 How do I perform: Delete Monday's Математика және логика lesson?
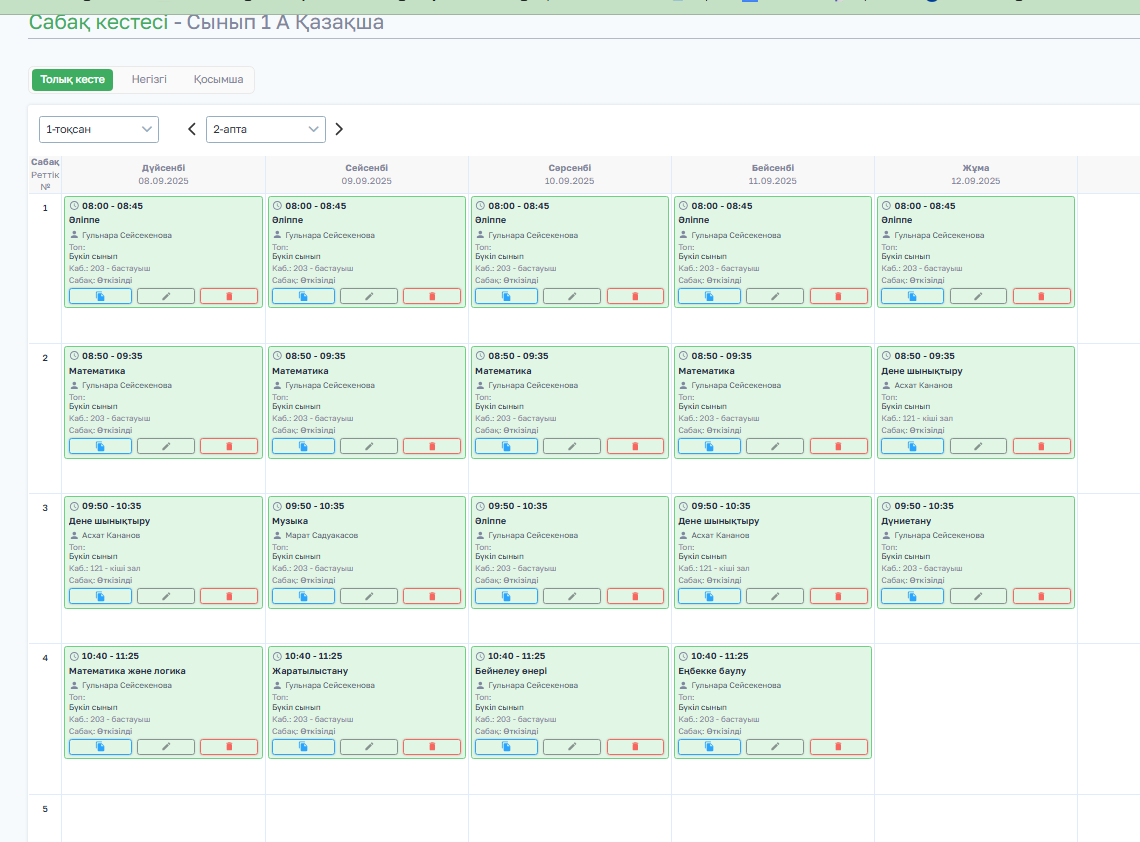229,747
